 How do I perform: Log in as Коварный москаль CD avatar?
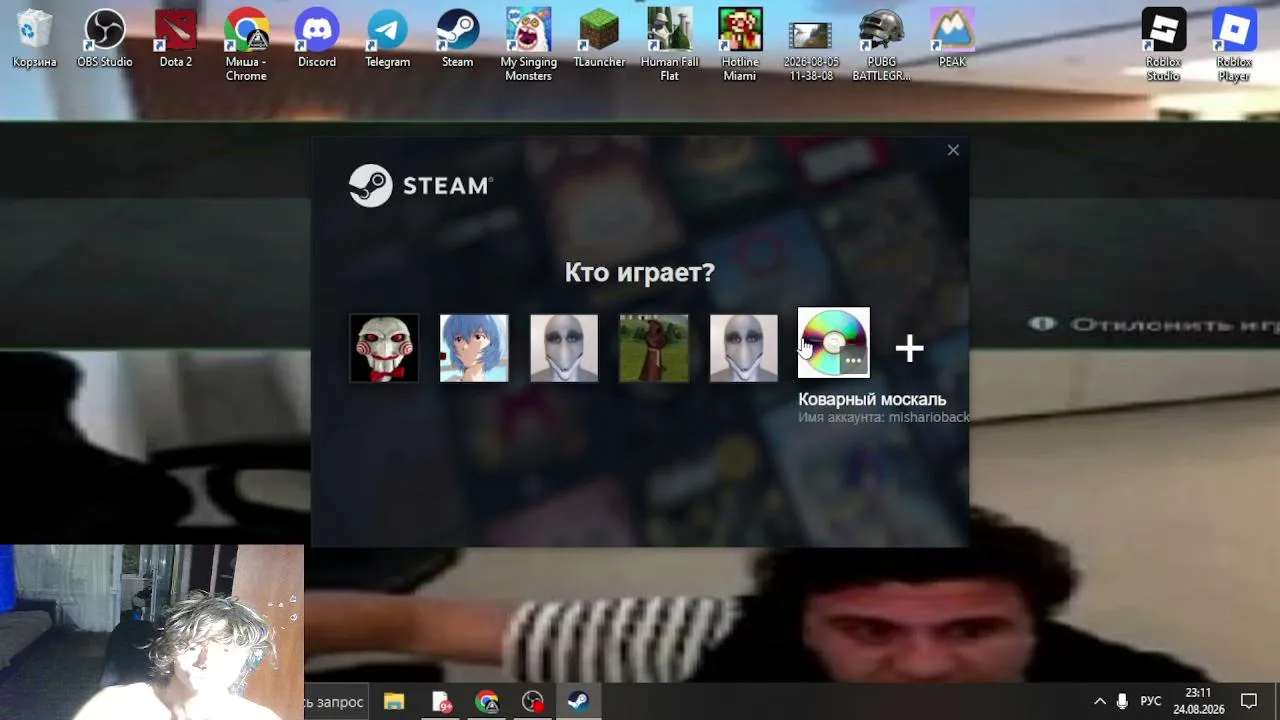click(834, 343)
